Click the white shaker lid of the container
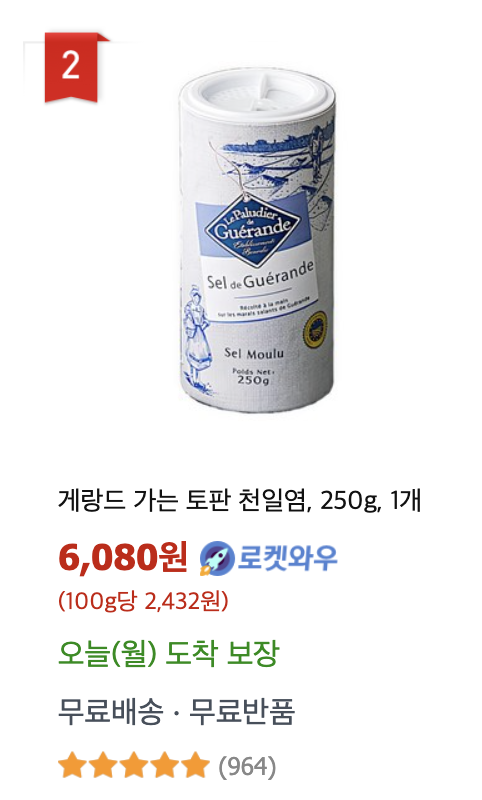 [x=258, y=94]
